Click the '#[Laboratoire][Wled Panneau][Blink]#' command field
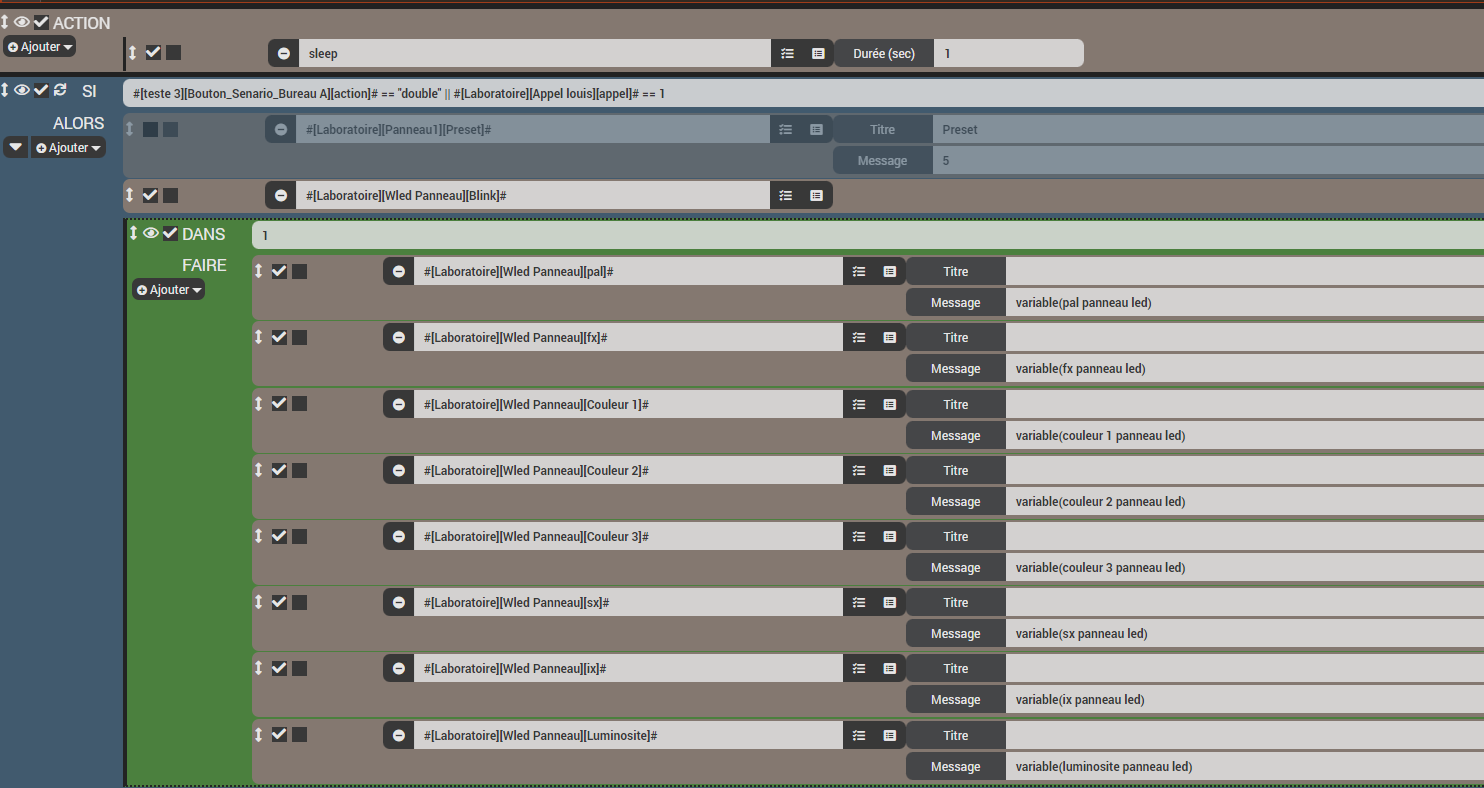This screenshot has height=788, width=1484. [x=533, y=196]
